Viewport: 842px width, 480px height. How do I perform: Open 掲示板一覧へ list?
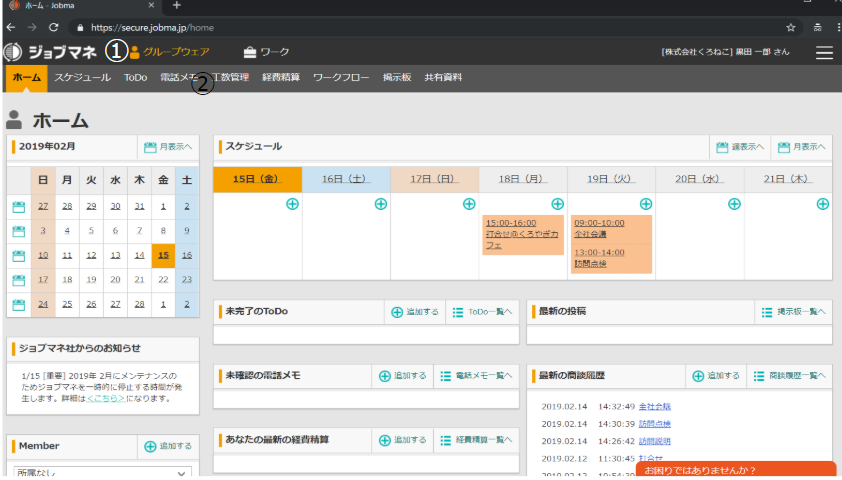[x=794, y=312]
